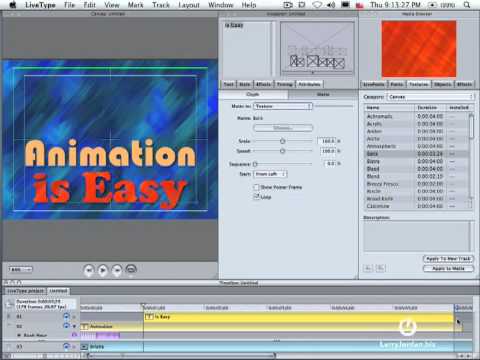480x360 pixels.
Task: Open the Effects tab in Media Browser
Action: tap(464, 84)
